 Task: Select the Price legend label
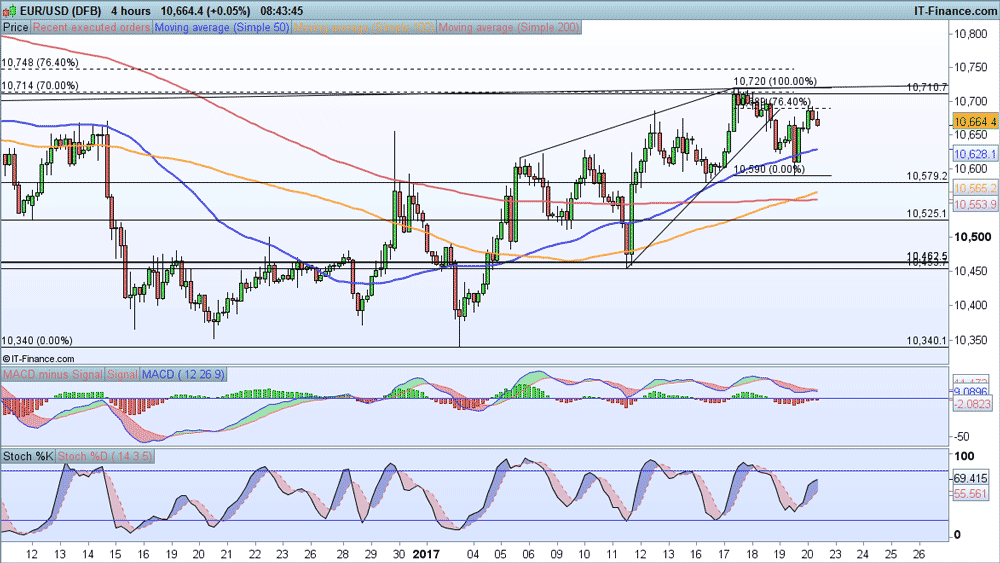coord(16,27)
